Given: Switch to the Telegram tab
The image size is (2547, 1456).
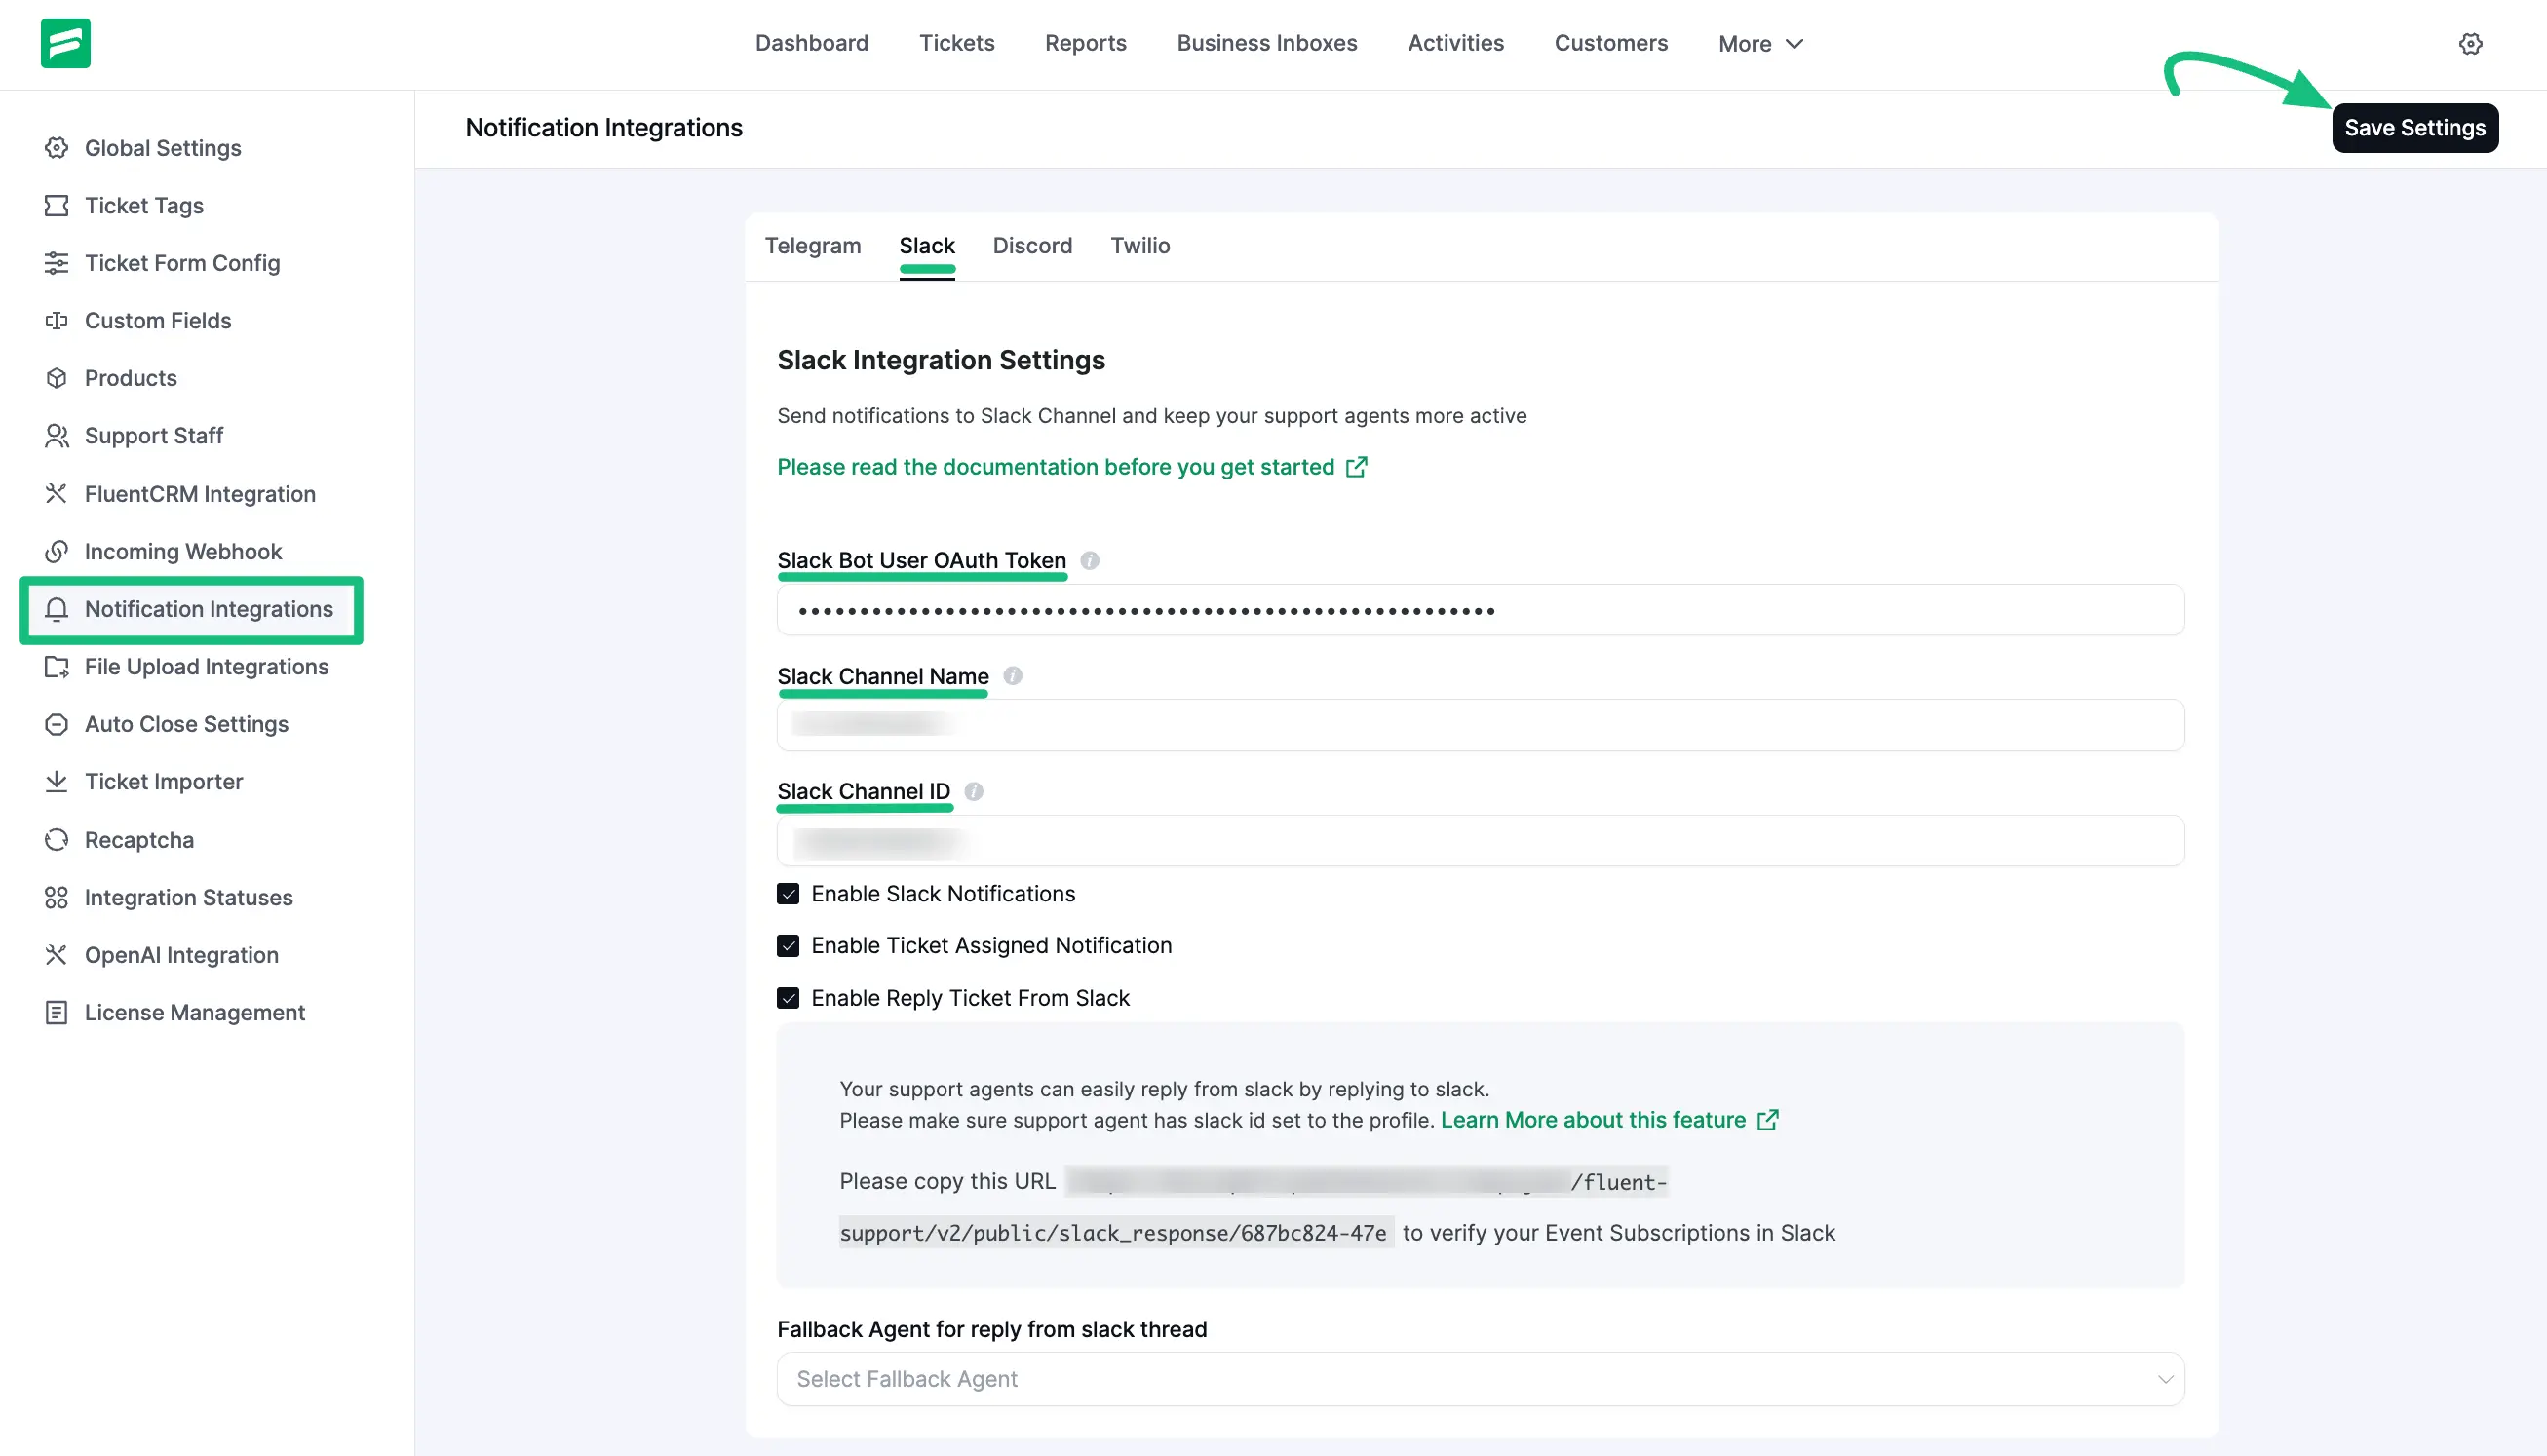Looking at the screenshot, I should 812,246.
